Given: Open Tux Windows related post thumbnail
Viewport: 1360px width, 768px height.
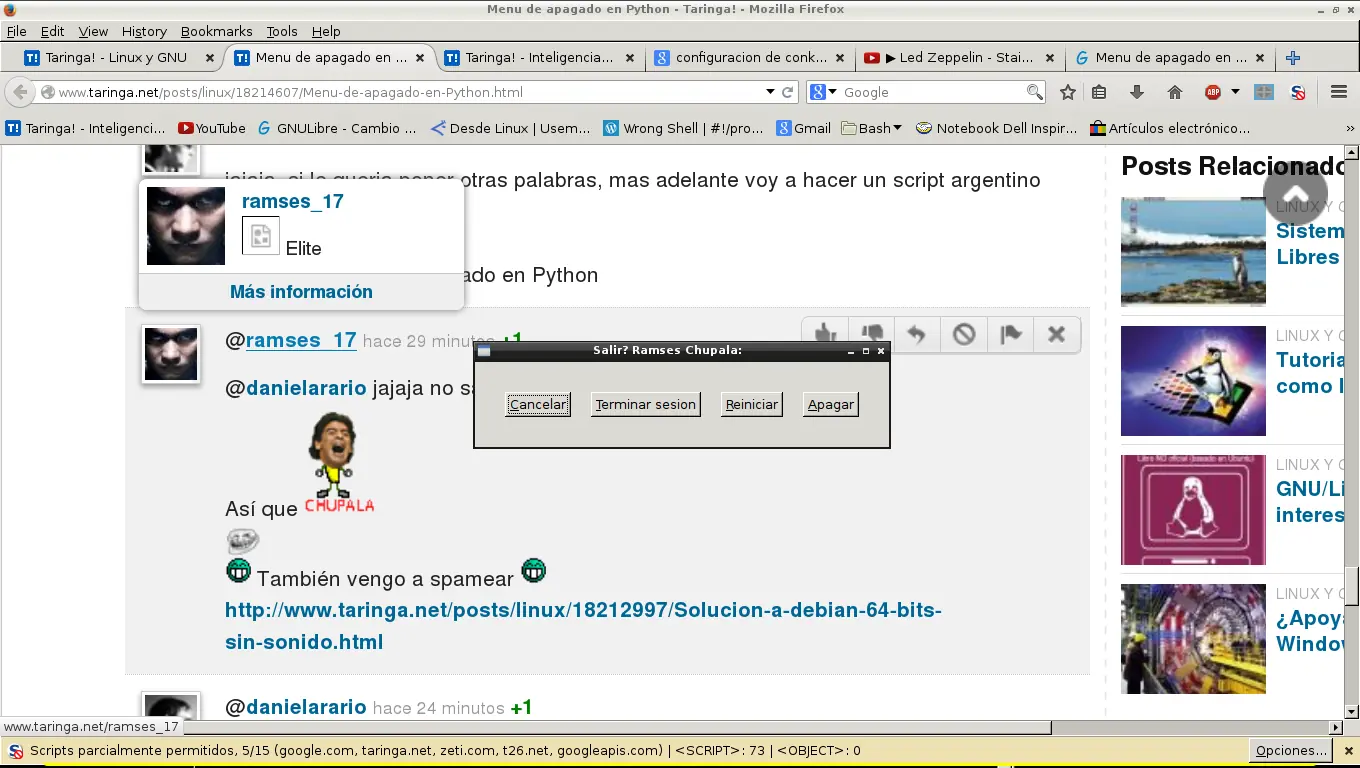Looking at the screenshot, I should [x=1193, y=381].
